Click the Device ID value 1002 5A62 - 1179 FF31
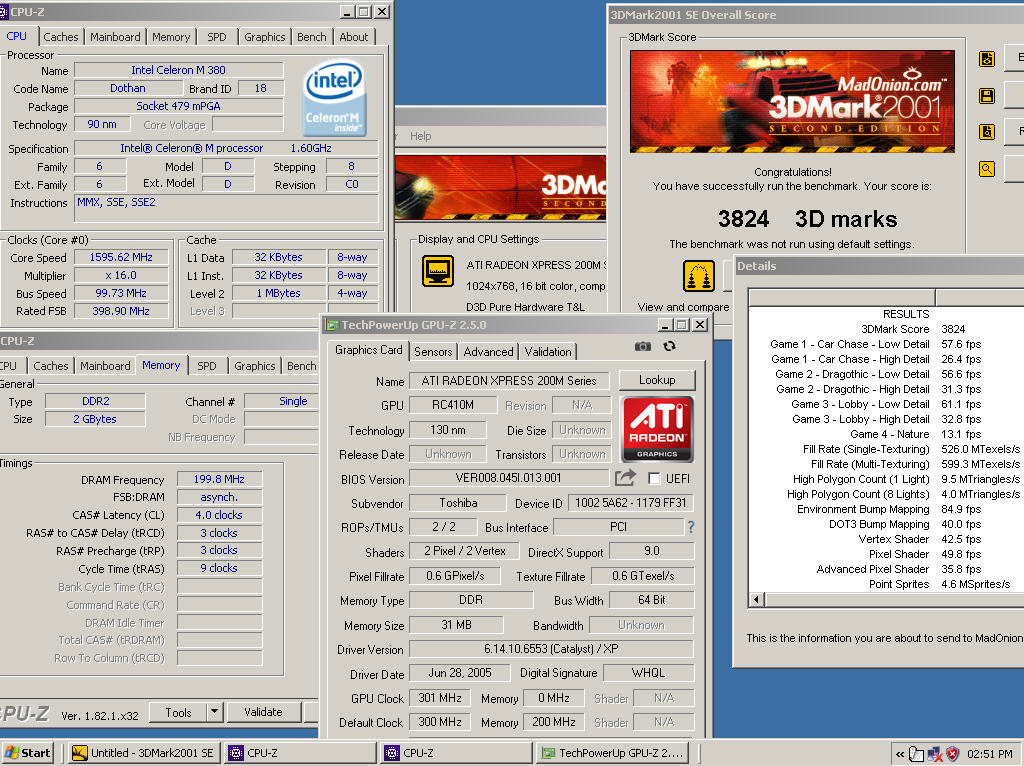The height and width of the screenshot is (766, 1024). (630, 503)
